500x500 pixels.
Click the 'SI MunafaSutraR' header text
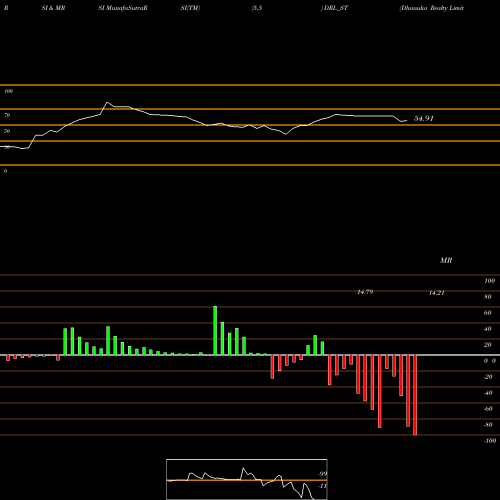(x=123, y=8)
